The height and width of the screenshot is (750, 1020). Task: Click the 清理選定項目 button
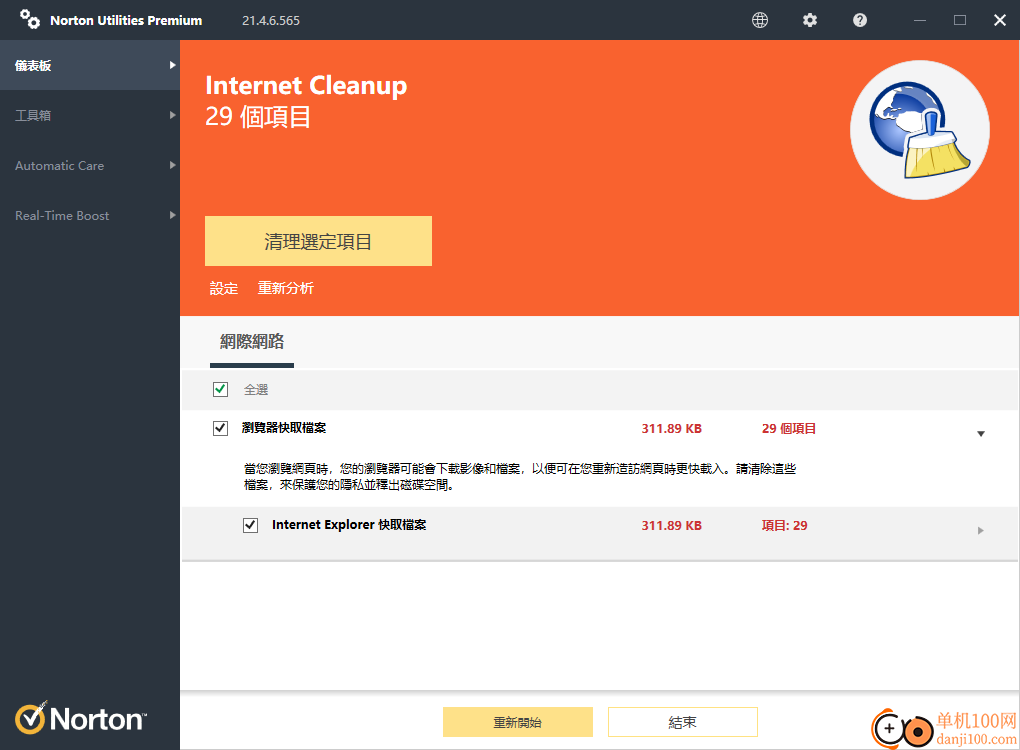318,241
